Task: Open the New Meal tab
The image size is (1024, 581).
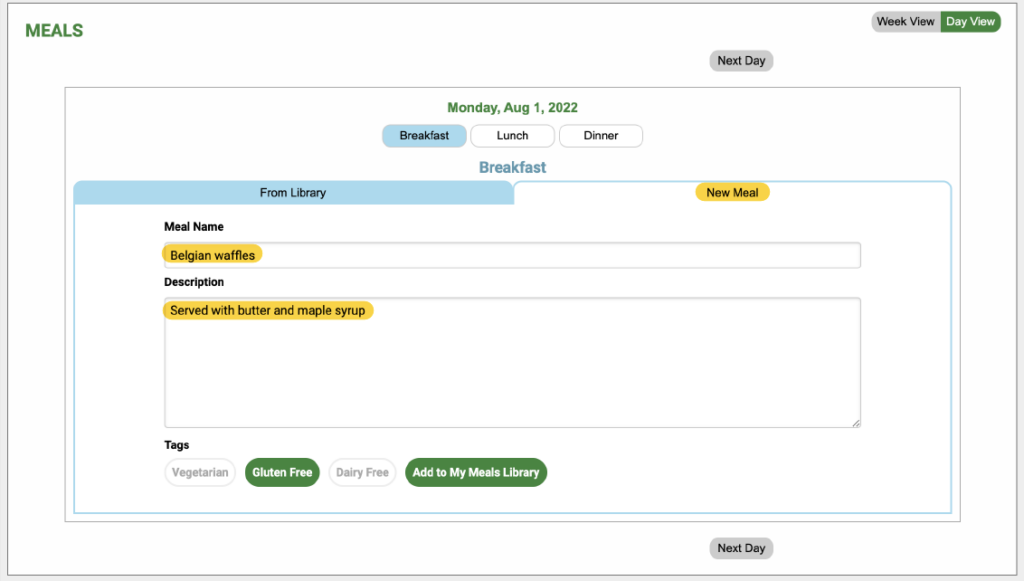Action: 732,193
